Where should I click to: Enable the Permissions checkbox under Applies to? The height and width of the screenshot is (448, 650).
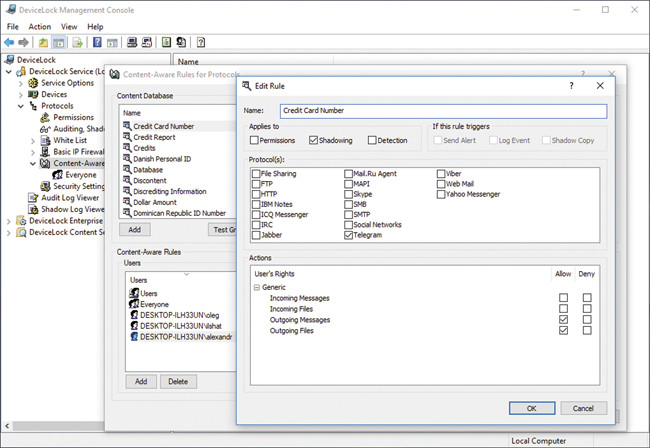point(255,141)
